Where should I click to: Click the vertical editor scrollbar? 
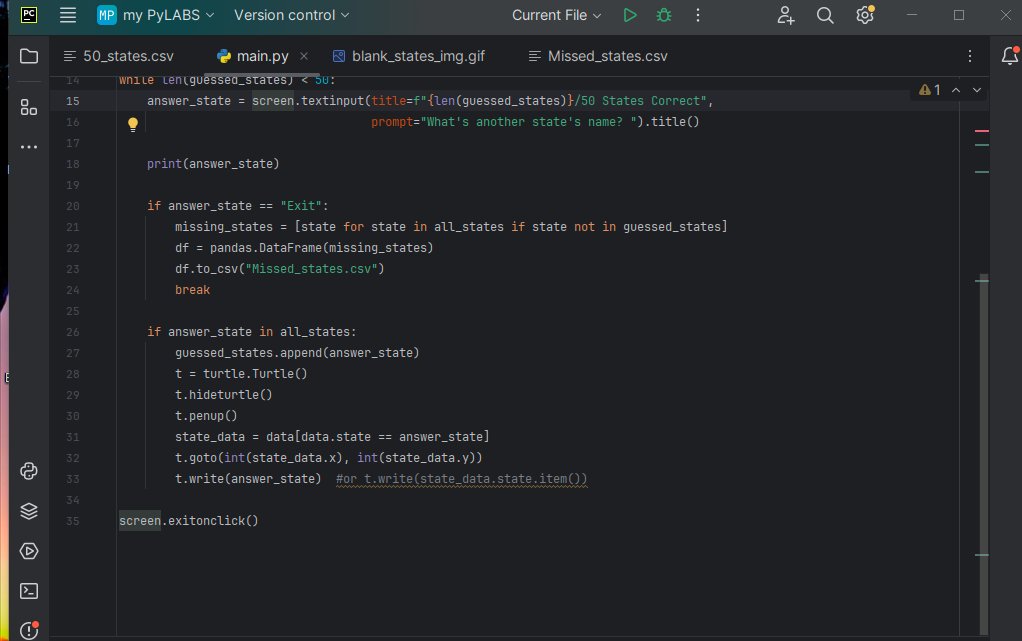coord(982,454)
